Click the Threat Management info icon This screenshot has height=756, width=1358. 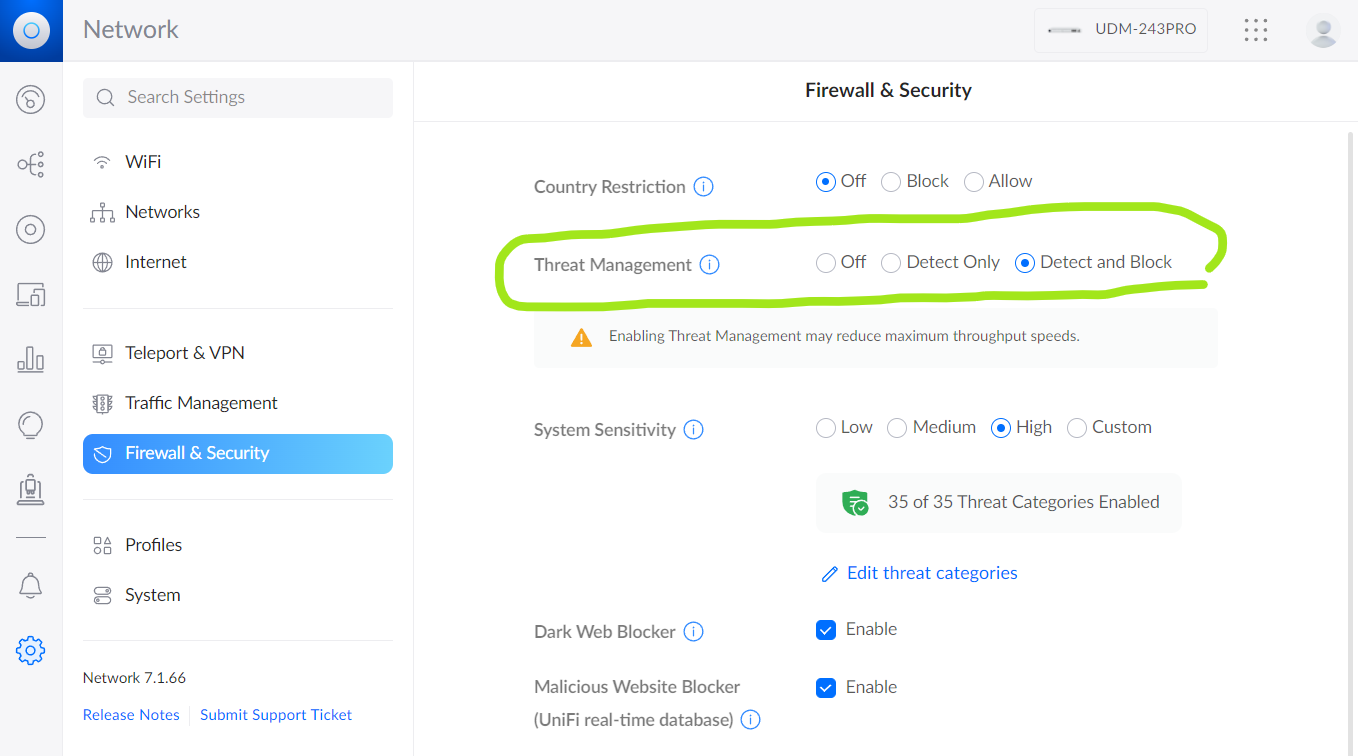pos(709,265)
